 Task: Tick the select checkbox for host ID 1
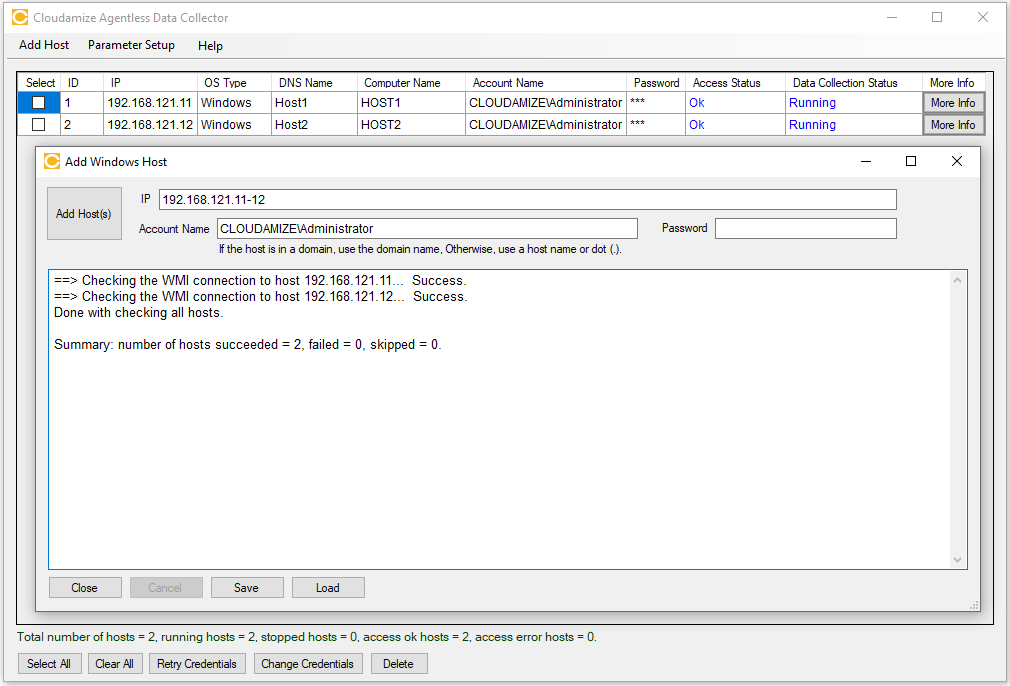pyautogui.click(x=38, y=103)
